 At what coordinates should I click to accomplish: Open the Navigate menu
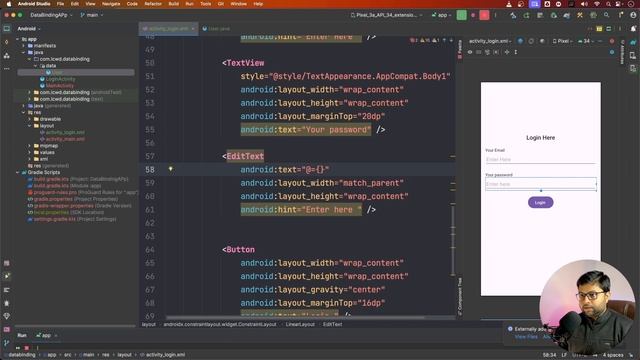point(111,4)
